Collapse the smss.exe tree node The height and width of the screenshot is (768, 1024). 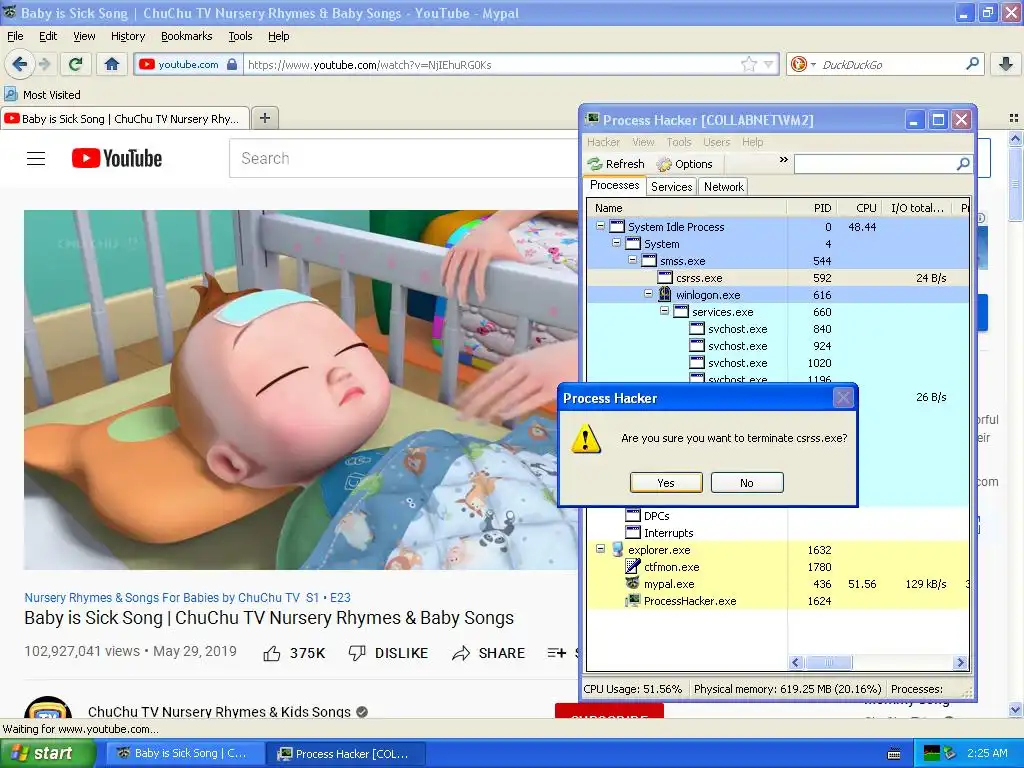coord(632,260)
